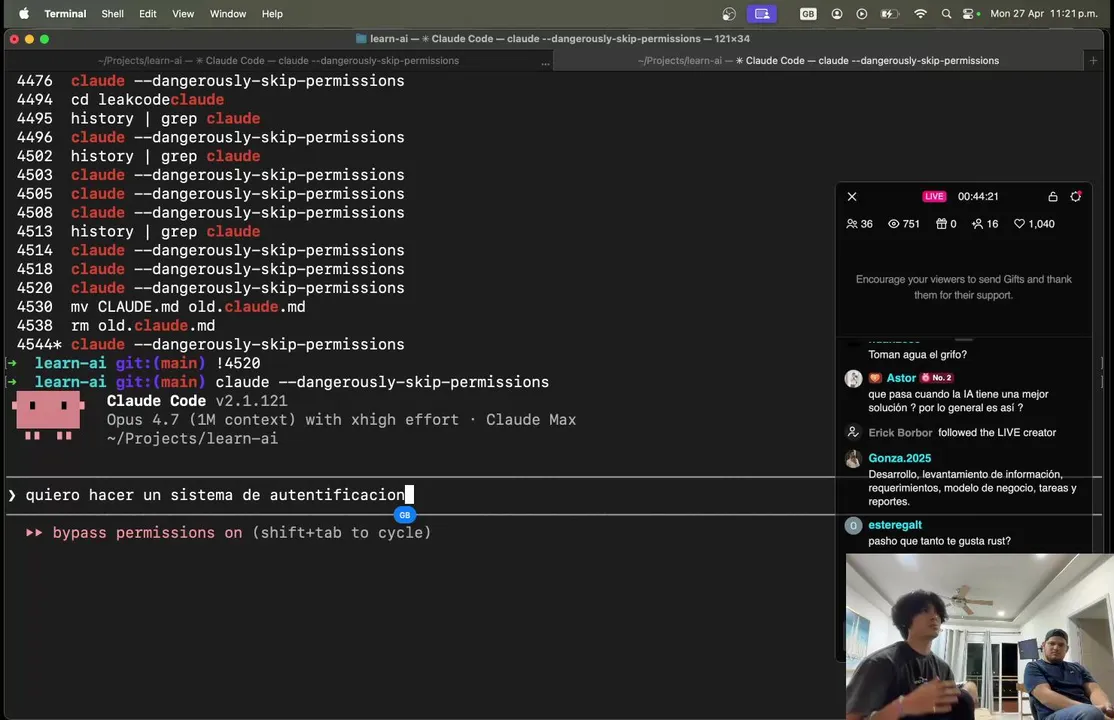Click the purple screen sharing menu bar icon
The height and width of the screenshot is (720, 1114).
coord(762,14)
